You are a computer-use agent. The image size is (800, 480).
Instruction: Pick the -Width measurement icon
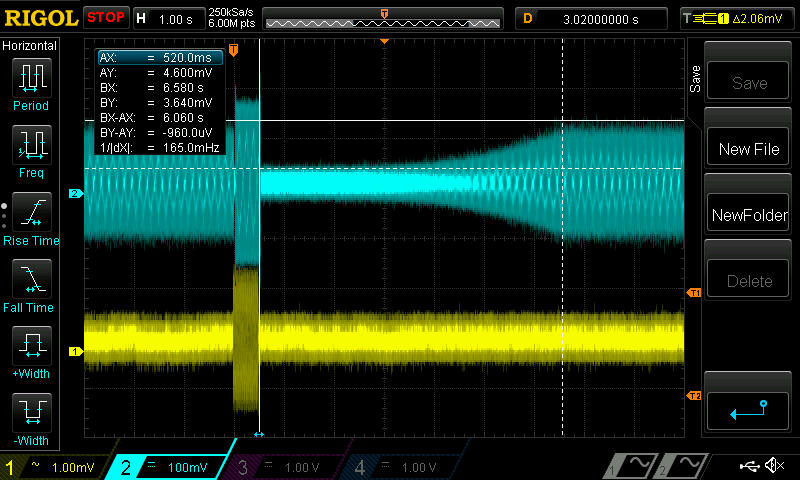31,414
